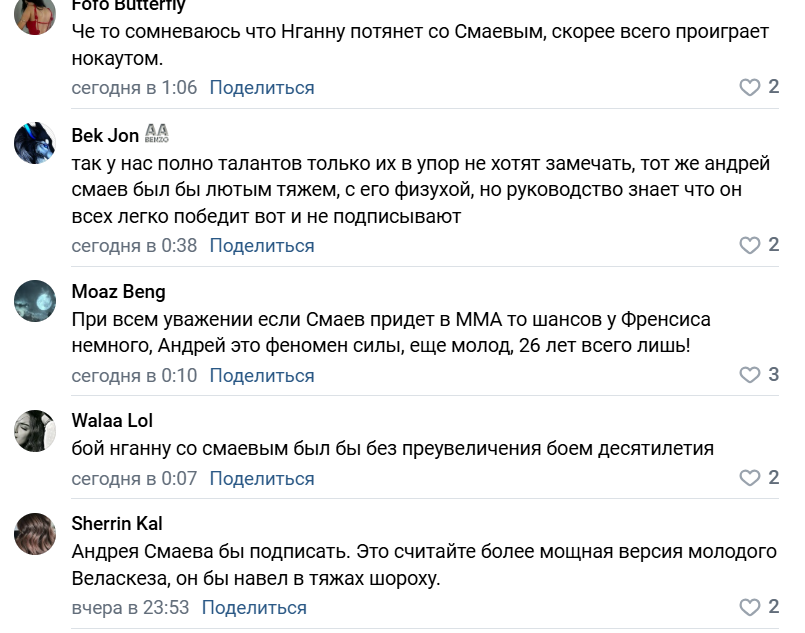Image resolution: width=805 pixels, height=633 pixels.
Task: Like Walaa Lol's comment heart
Action: point(750,478)
